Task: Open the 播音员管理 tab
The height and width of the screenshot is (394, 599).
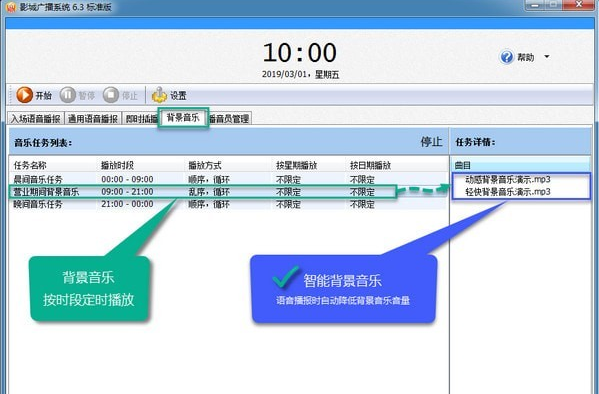Action: 229,118
